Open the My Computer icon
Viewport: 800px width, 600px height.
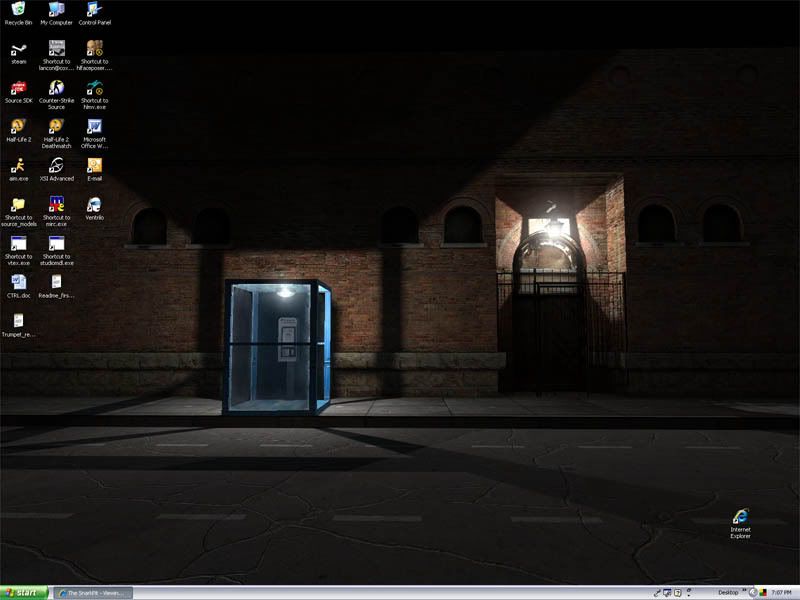pyautogui.click(x=56, y=10)
